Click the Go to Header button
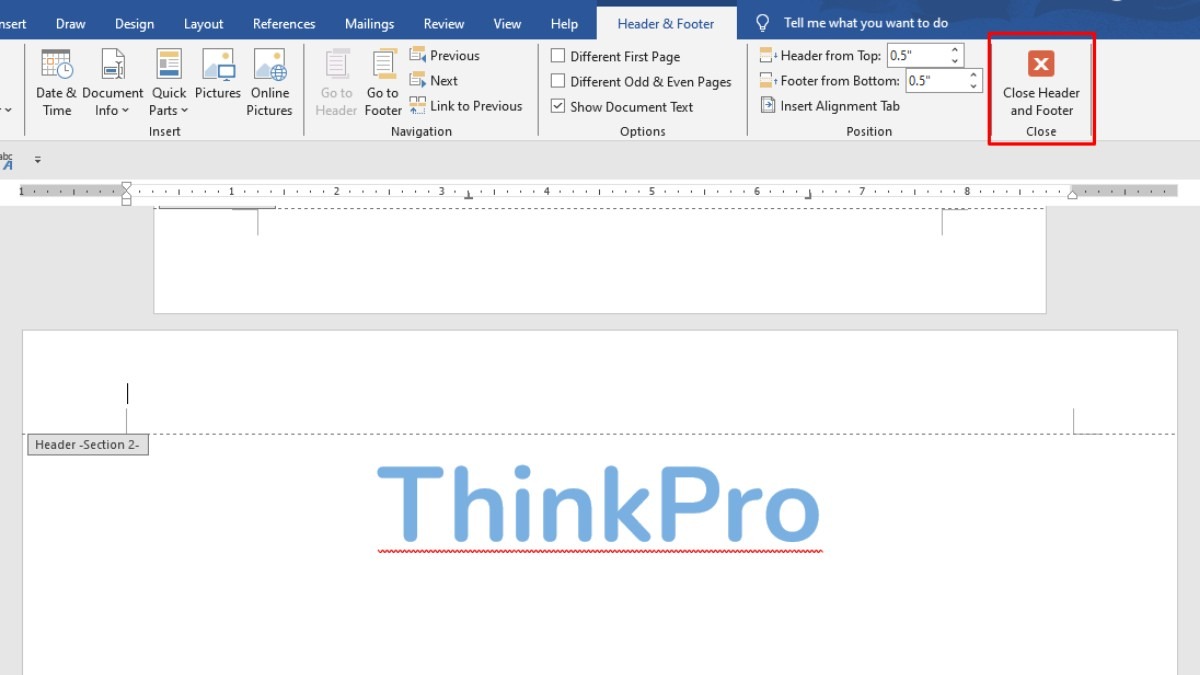 click(x=336, y=82)
